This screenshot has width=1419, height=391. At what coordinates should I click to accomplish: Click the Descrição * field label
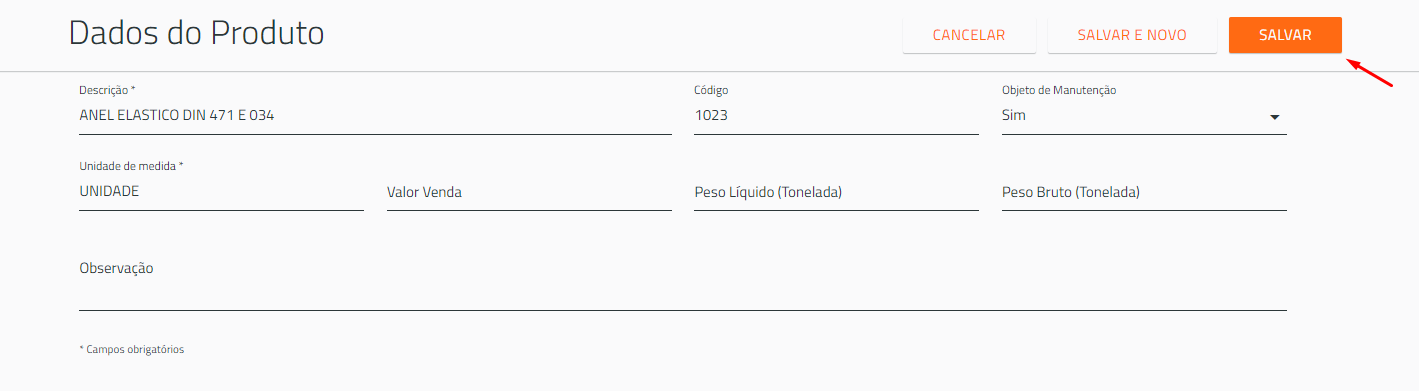click(x=107, y=90)
